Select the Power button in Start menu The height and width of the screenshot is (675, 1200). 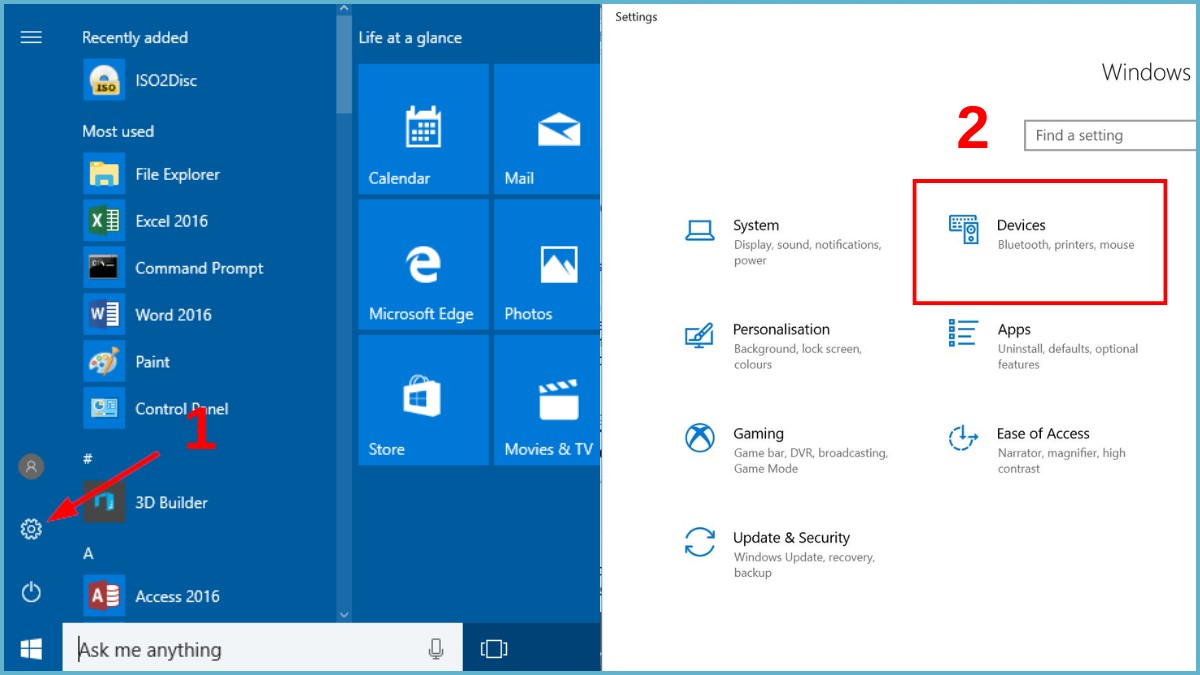pyautogui.click(x=31, y=592)
